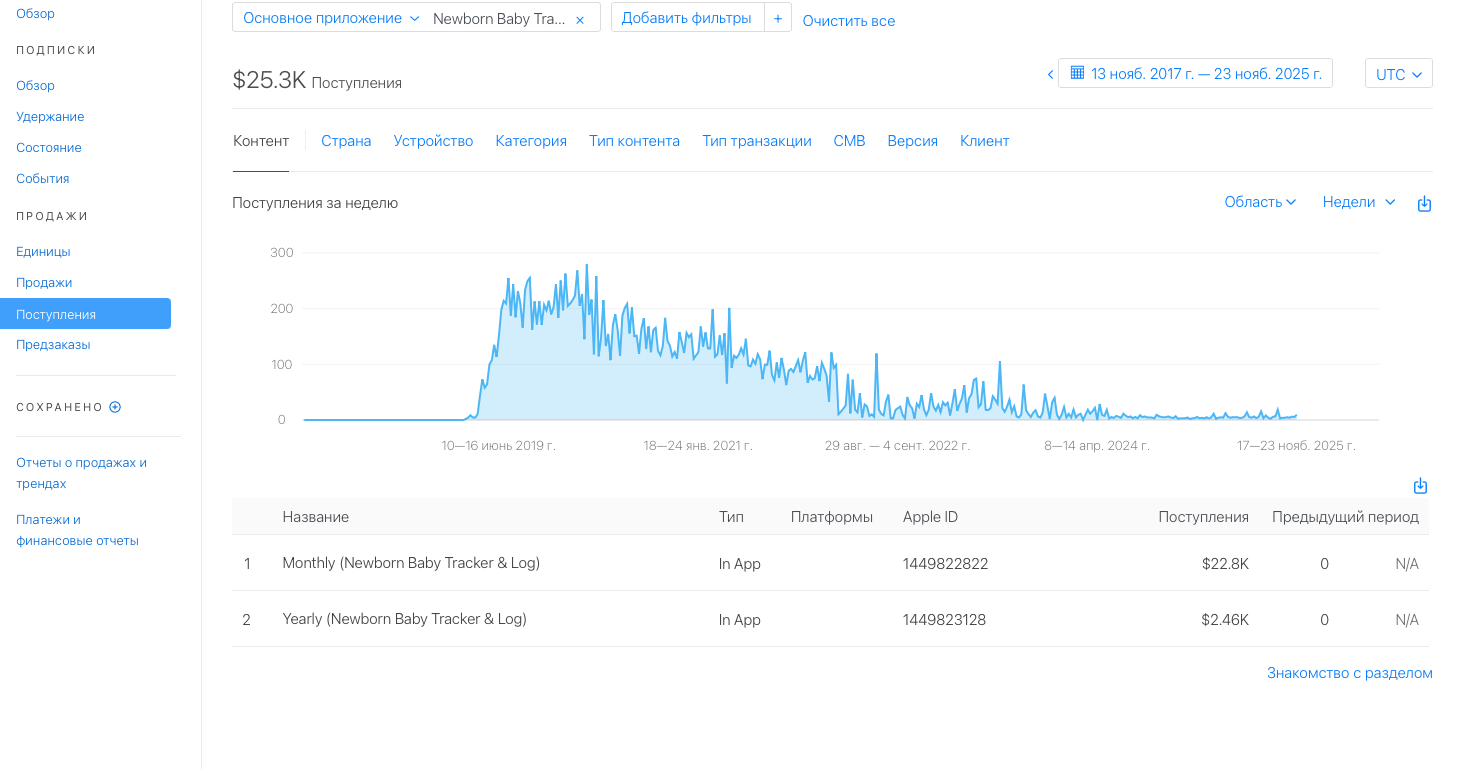Open Платежи и финансовые отчеты
This screenshot has width=1468, height=769.
coord(77,530)
